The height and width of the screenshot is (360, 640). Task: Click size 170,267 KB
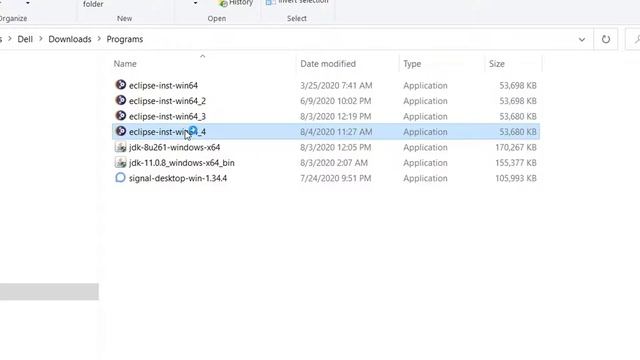(516, 147)
